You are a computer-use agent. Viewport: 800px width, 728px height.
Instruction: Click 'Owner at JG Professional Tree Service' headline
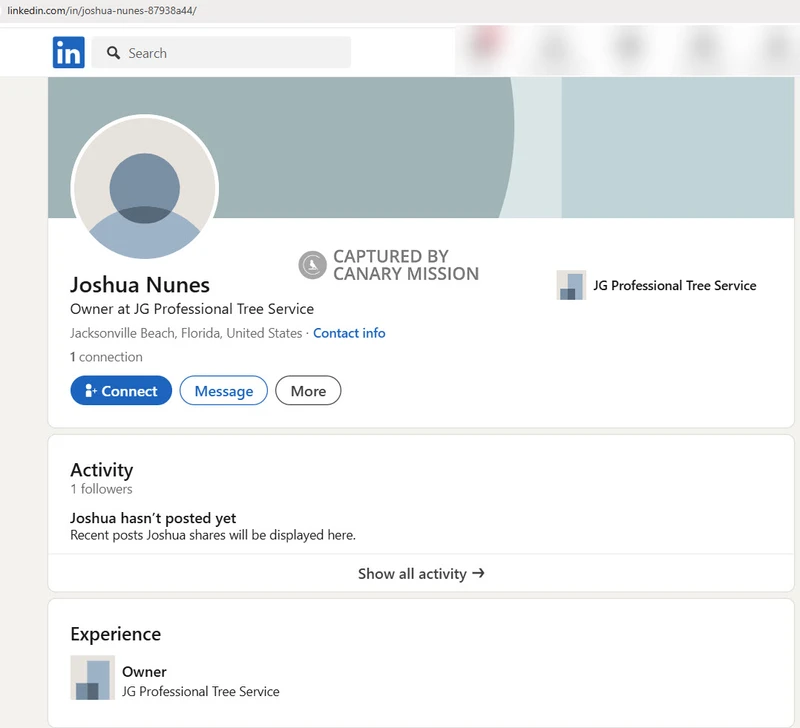[192, 309]
